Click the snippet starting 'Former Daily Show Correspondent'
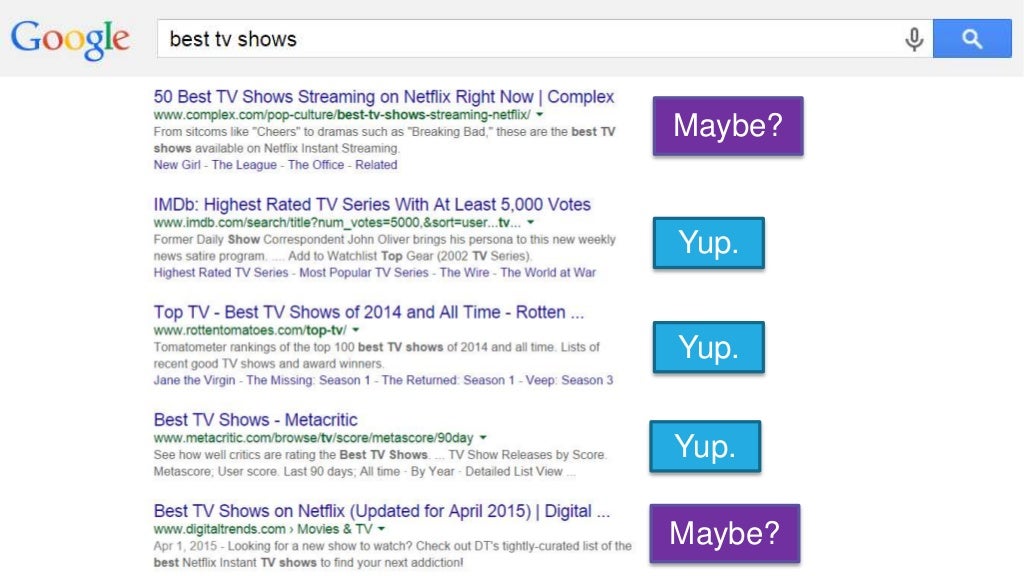Screen dimensions: 1024x576 [385, 248]
